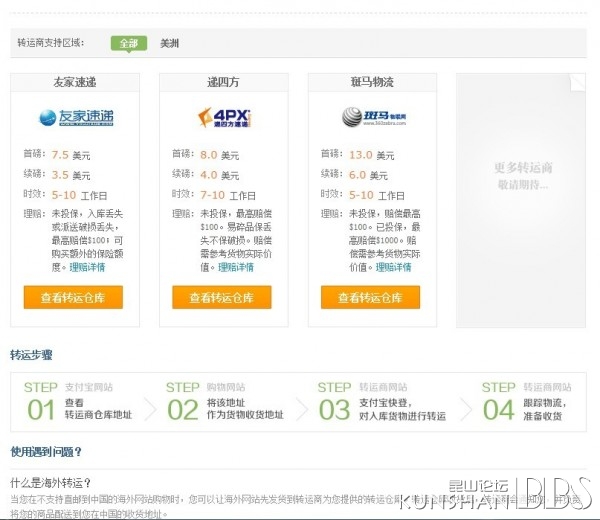
Task: Click the 友家速递 logo
Action: point(76,117)
